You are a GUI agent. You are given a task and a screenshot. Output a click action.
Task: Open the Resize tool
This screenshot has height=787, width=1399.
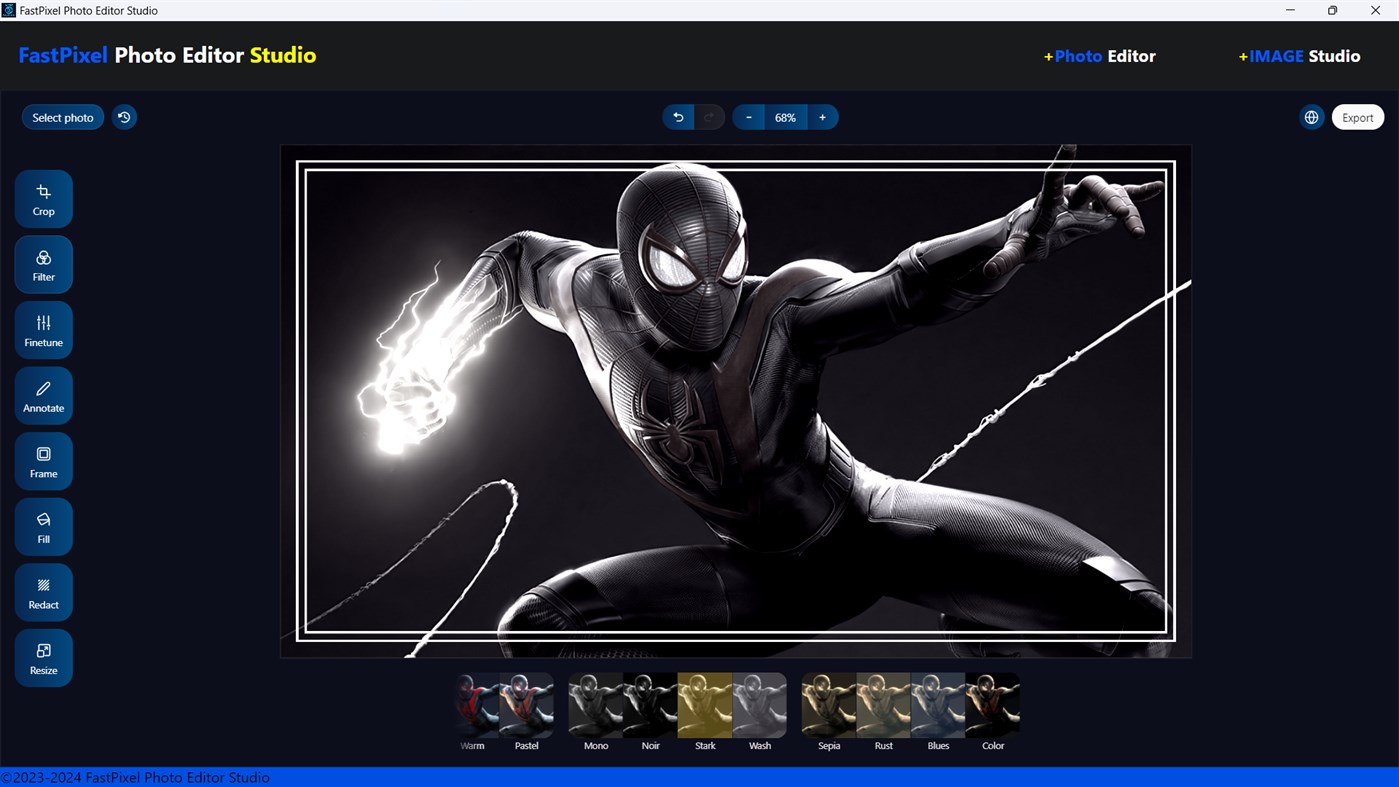(43, 658)
